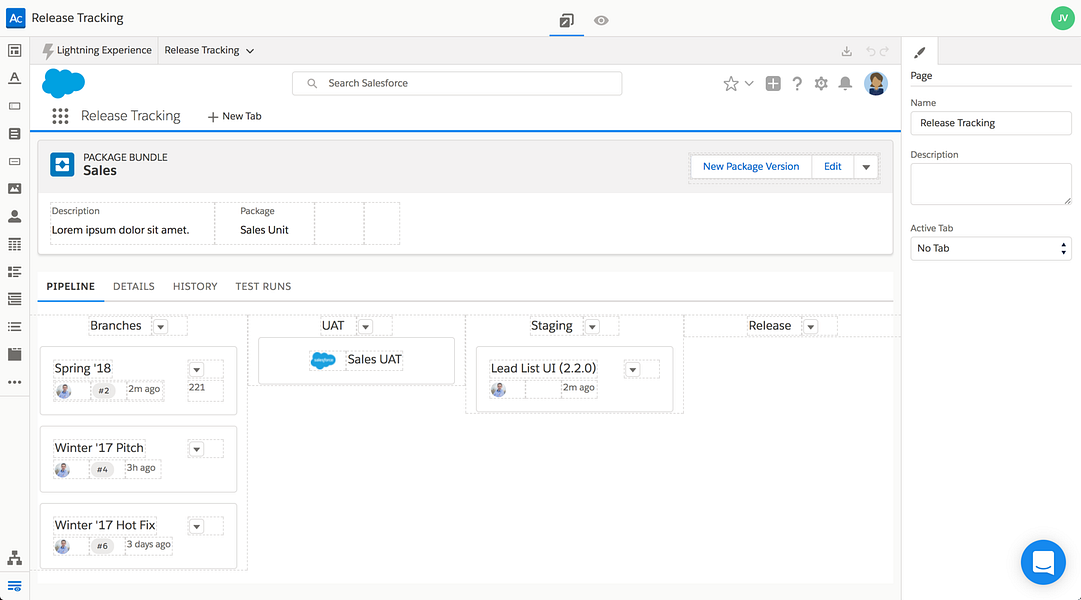
Task: Toggle preview mode with the eye icon
Action: tap(601, 21)
